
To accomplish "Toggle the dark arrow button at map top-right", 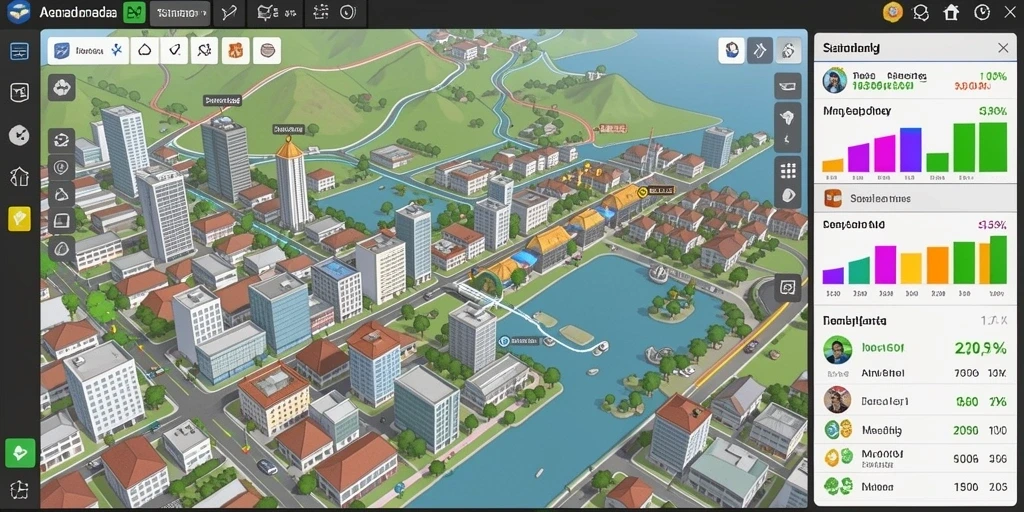I will click(760, 50).
